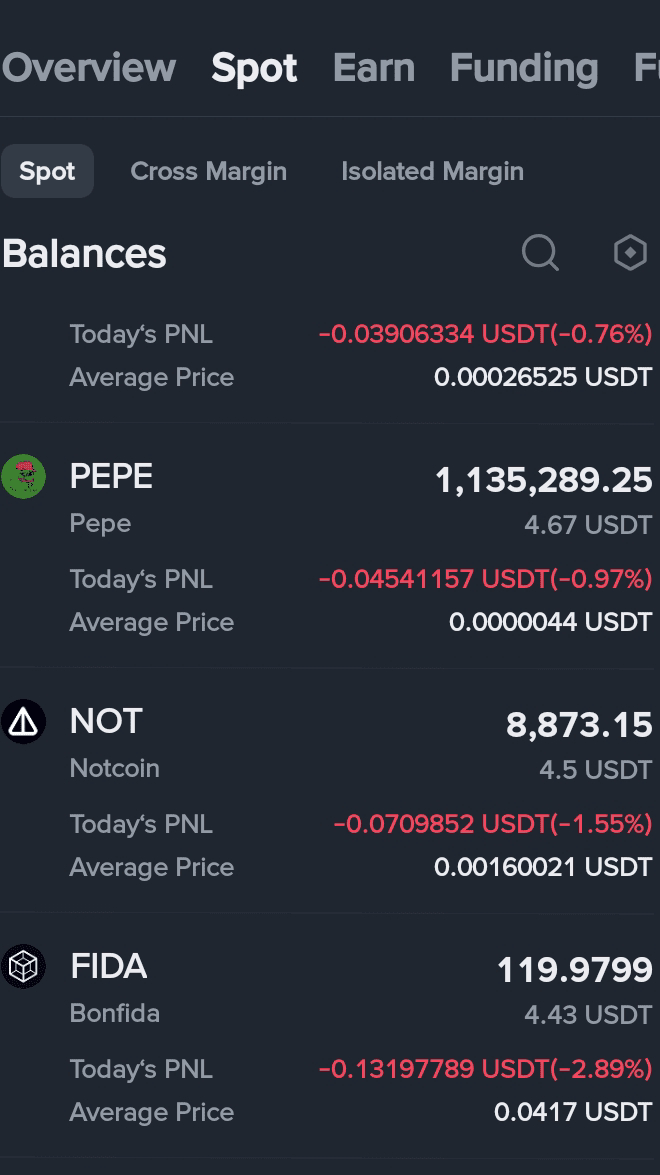The image size is (660, 1175).
Task: Go to the Funding tab
Action: [524, 68]
